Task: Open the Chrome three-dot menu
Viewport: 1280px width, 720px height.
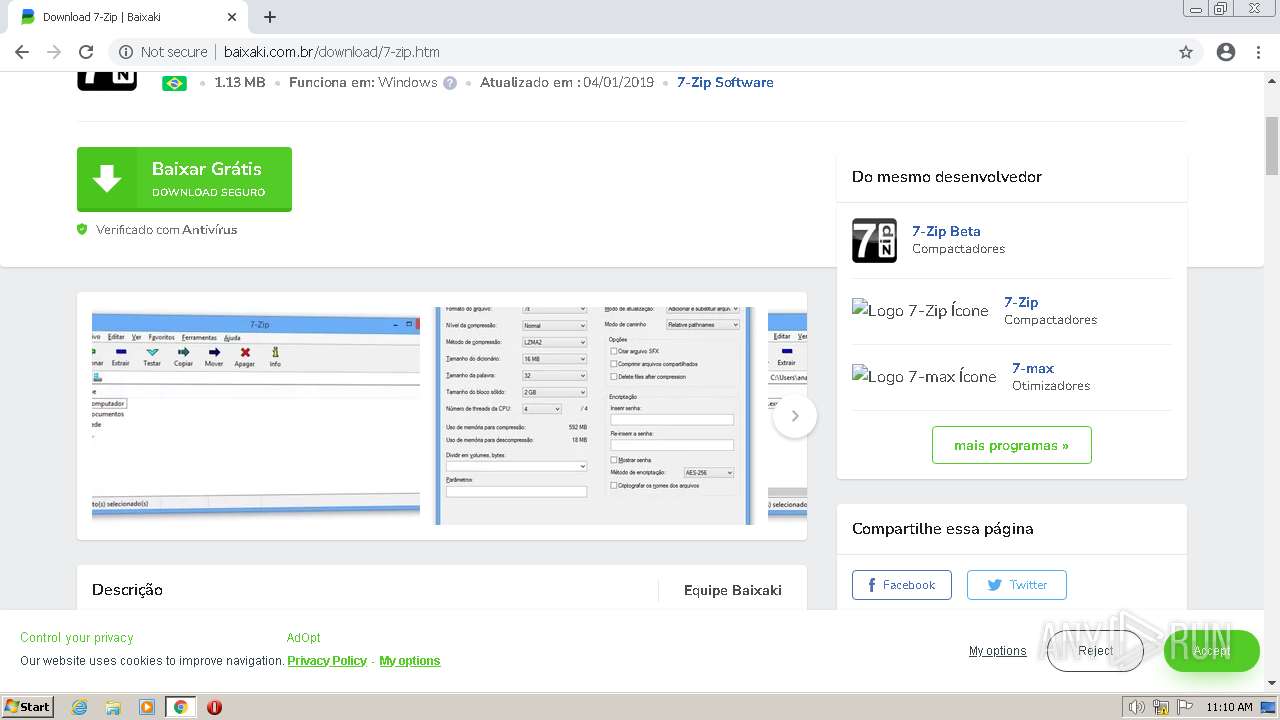Action: tap(1258, 52)
